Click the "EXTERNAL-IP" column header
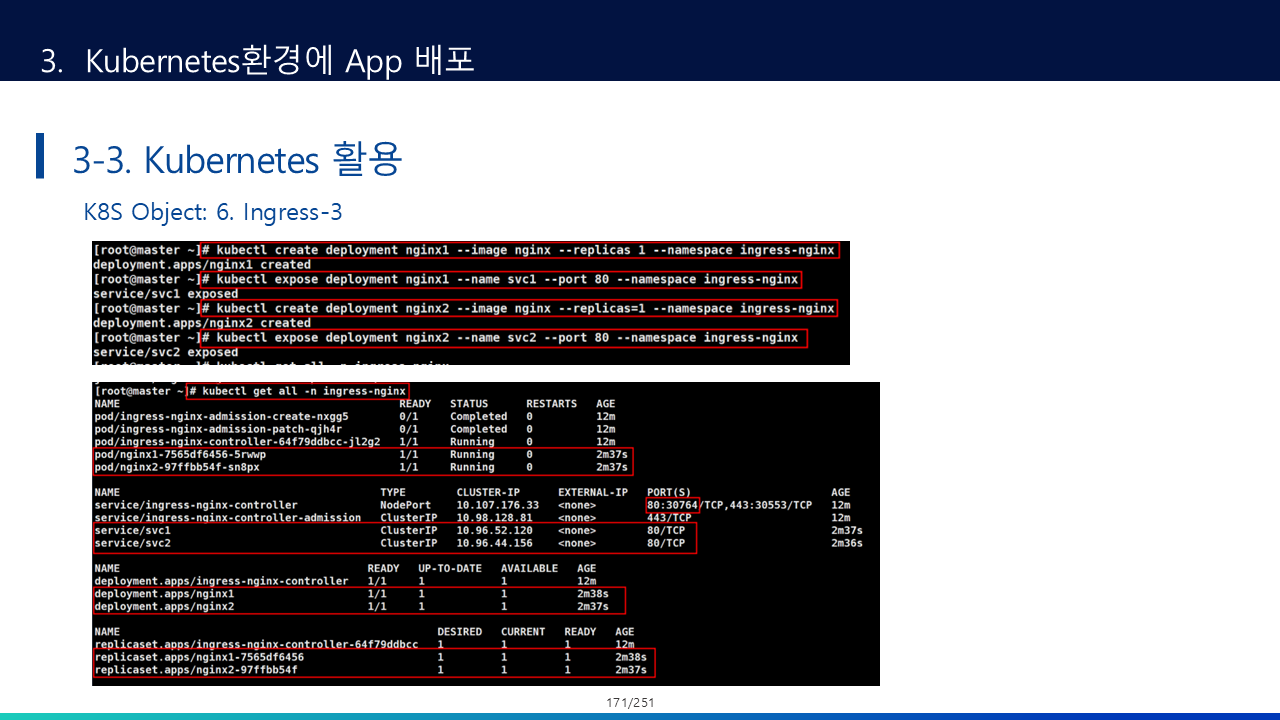This screenshot has width=1280, height=720. [x=593, y=492]
